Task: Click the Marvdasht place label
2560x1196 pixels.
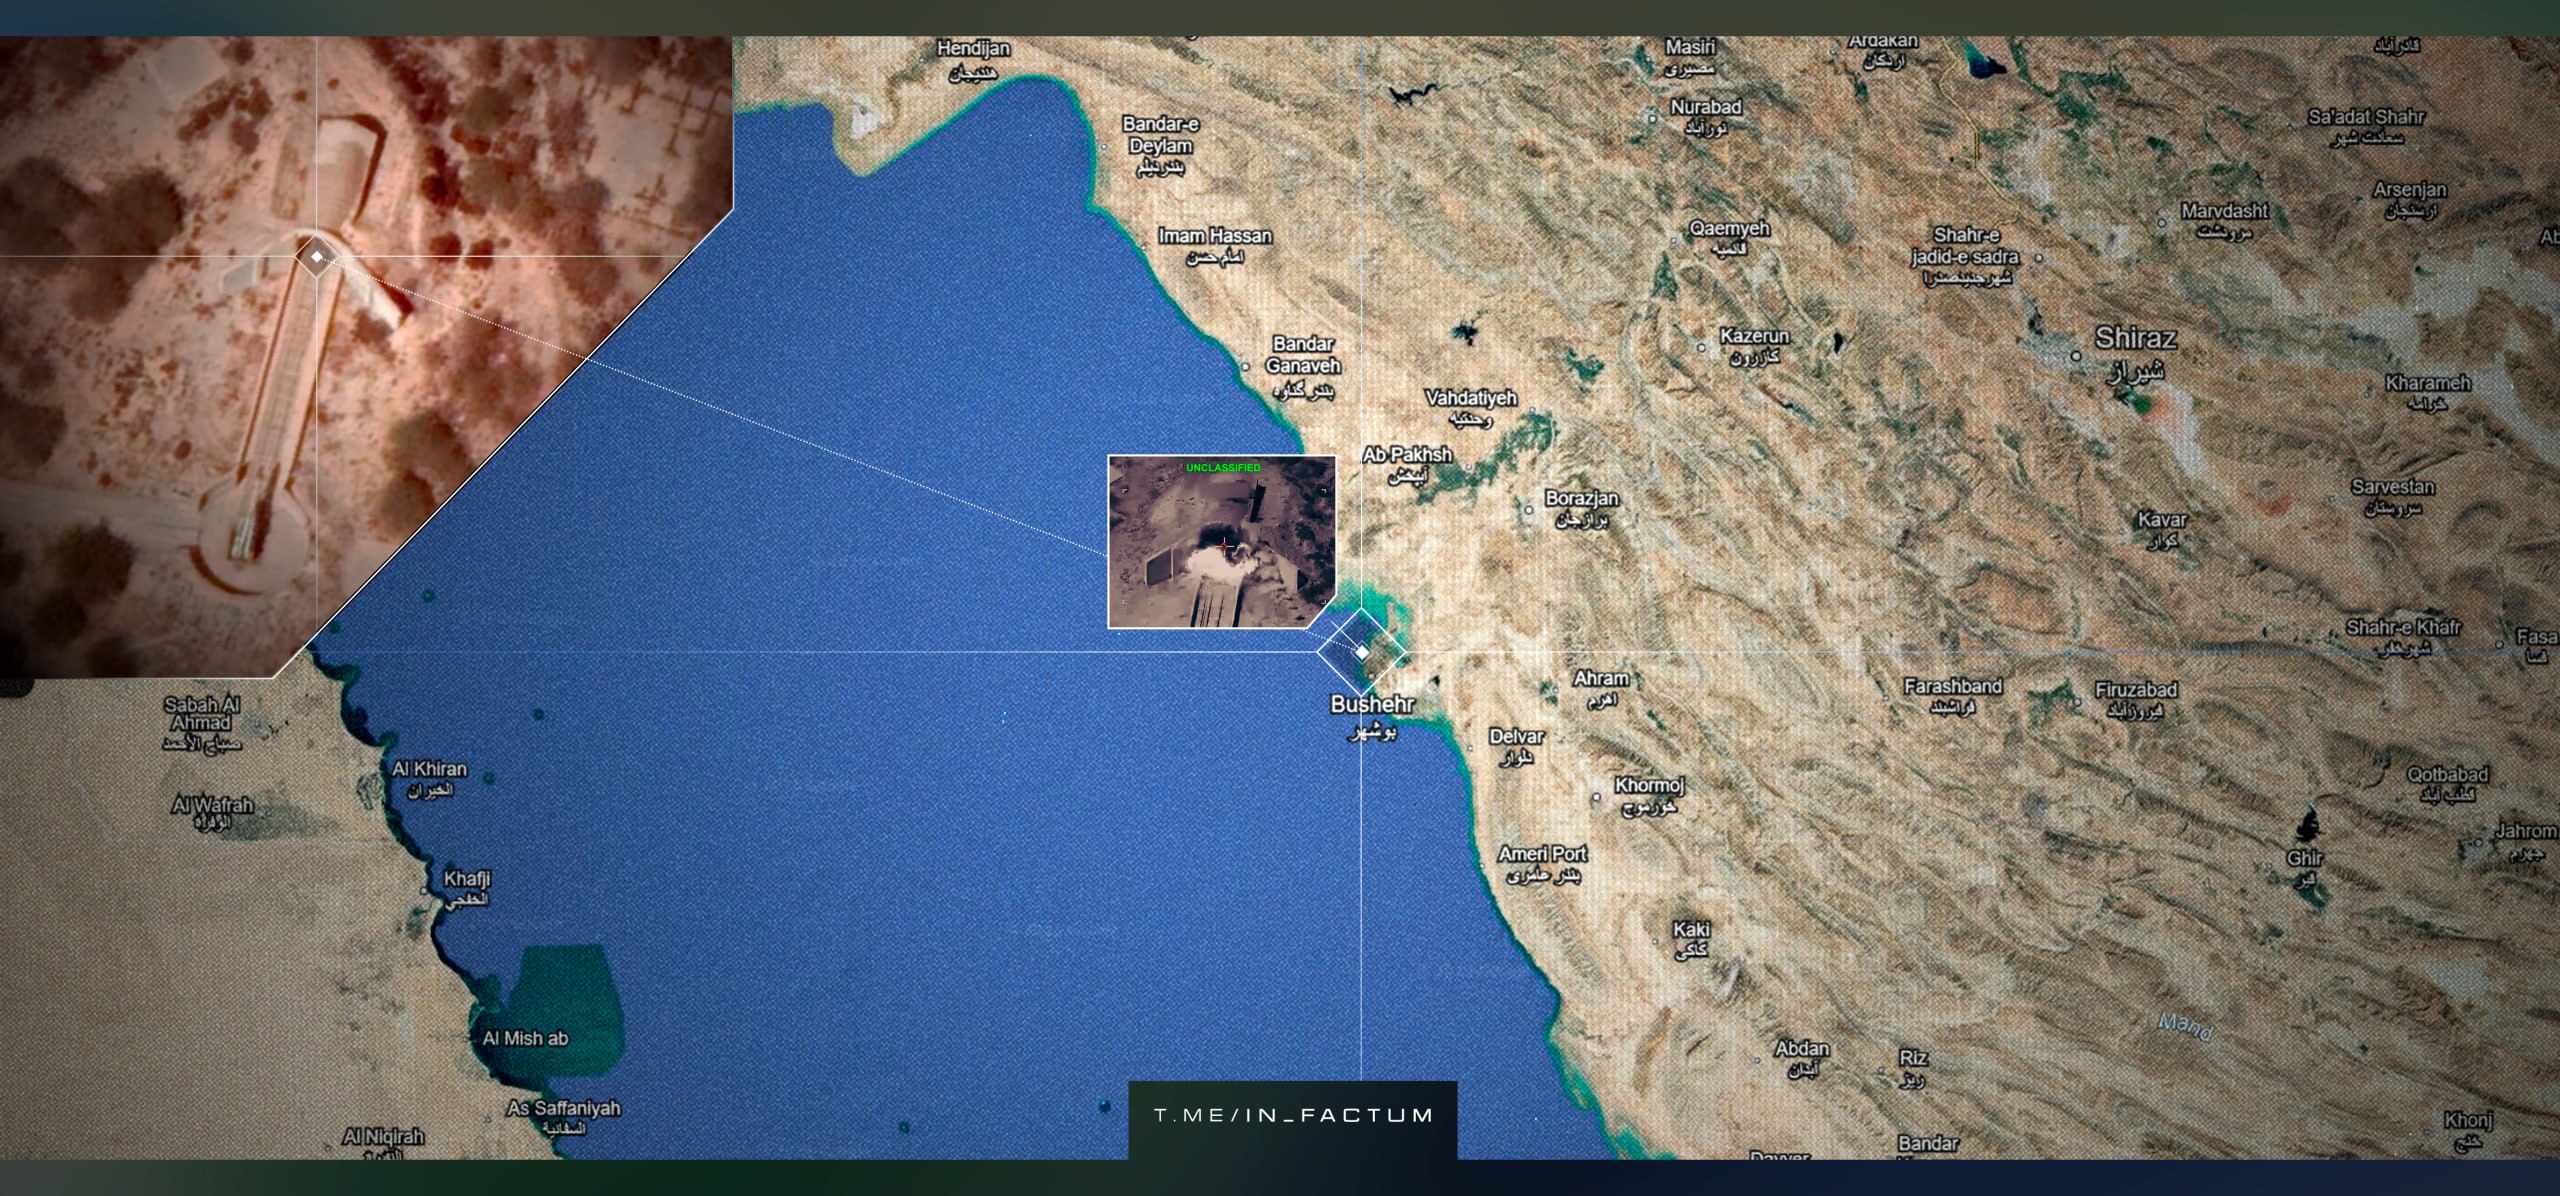Action: click(x=2224, y=212)
